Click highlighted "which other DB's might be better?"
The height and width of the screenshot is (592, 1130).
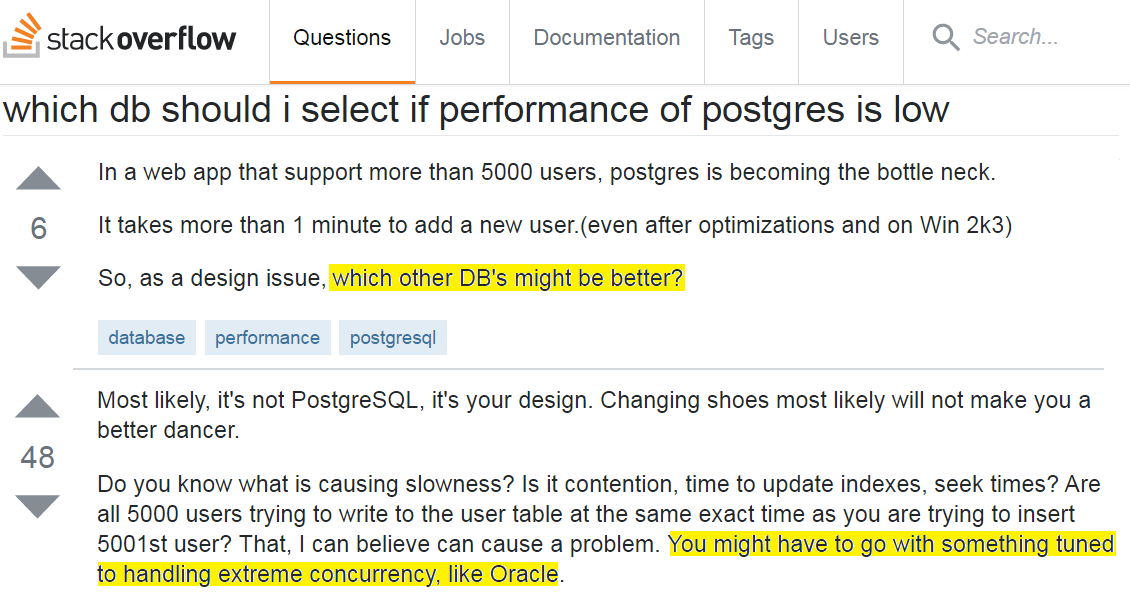point(507,278)
